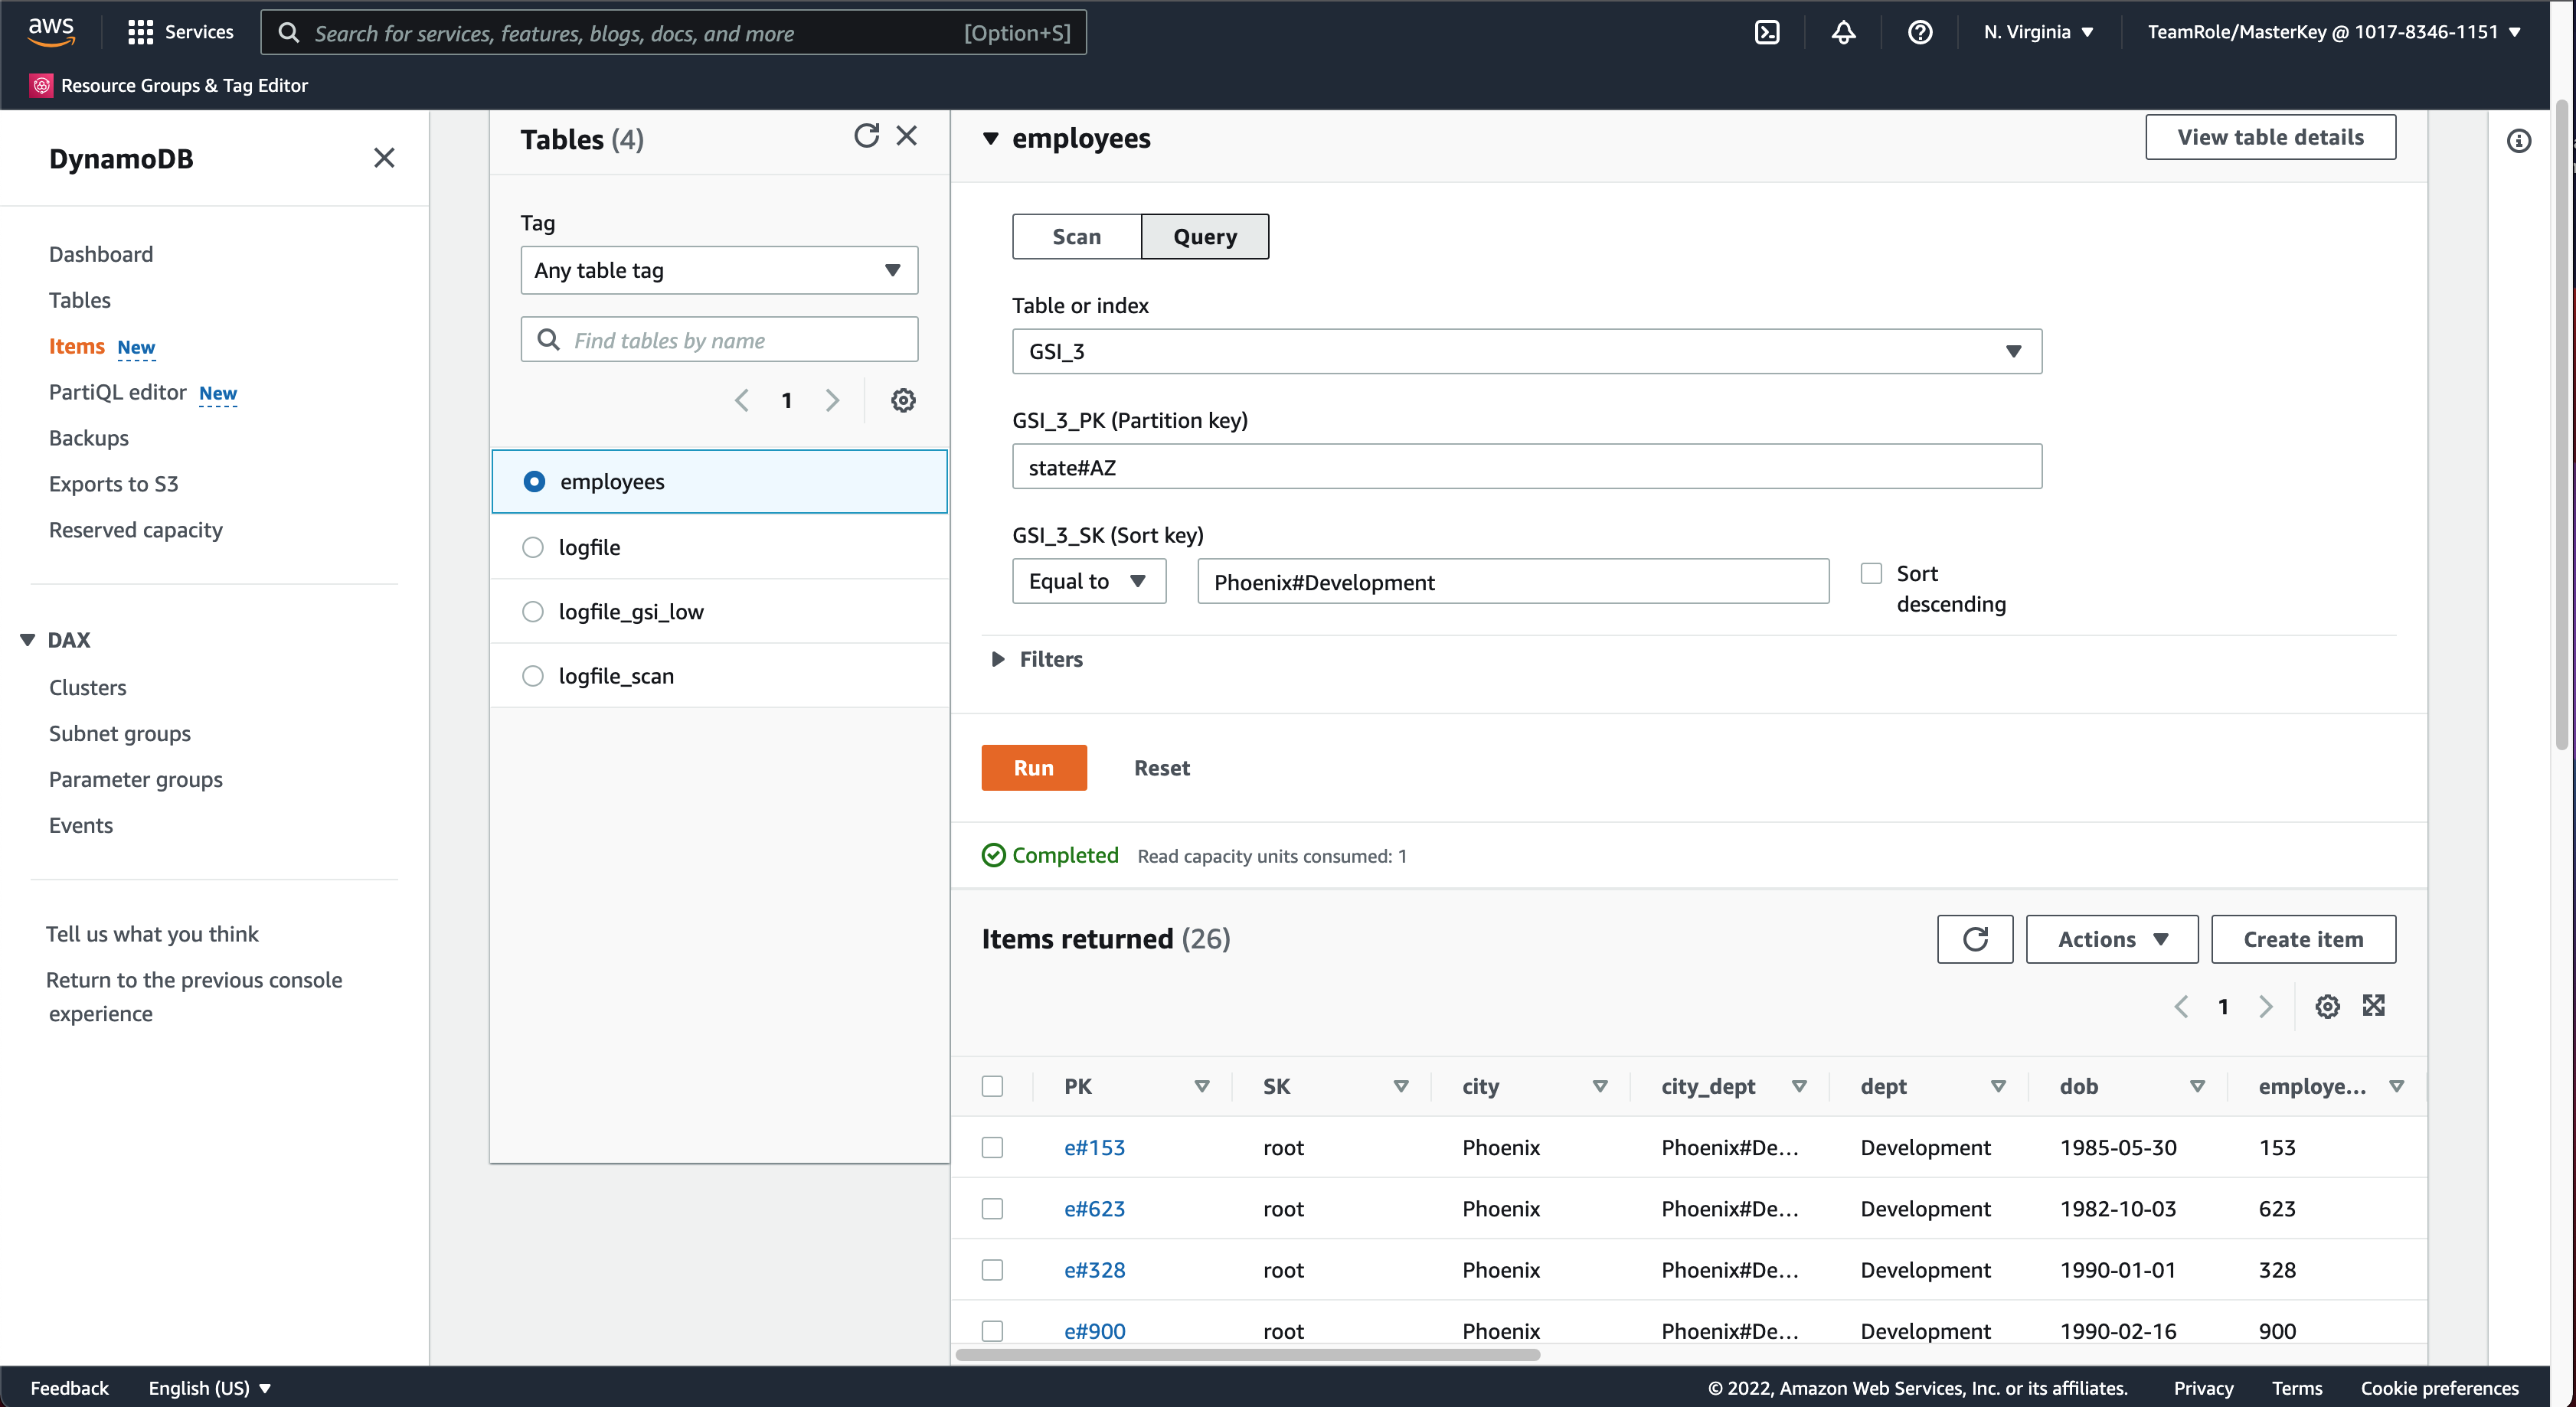Click the Create item button
Viewport: 2576px width, 1407px height.
[x=2303, y=939]
